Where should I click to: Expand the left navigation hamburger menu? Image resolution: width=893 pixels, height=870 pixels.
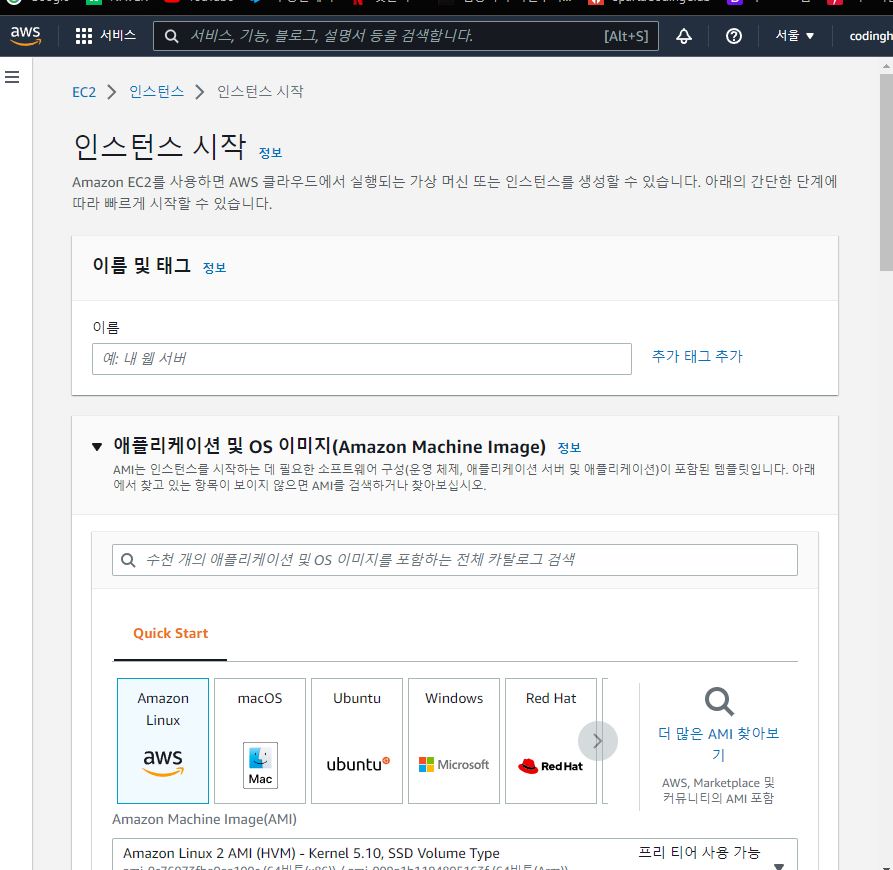click(x=12, y=77)
